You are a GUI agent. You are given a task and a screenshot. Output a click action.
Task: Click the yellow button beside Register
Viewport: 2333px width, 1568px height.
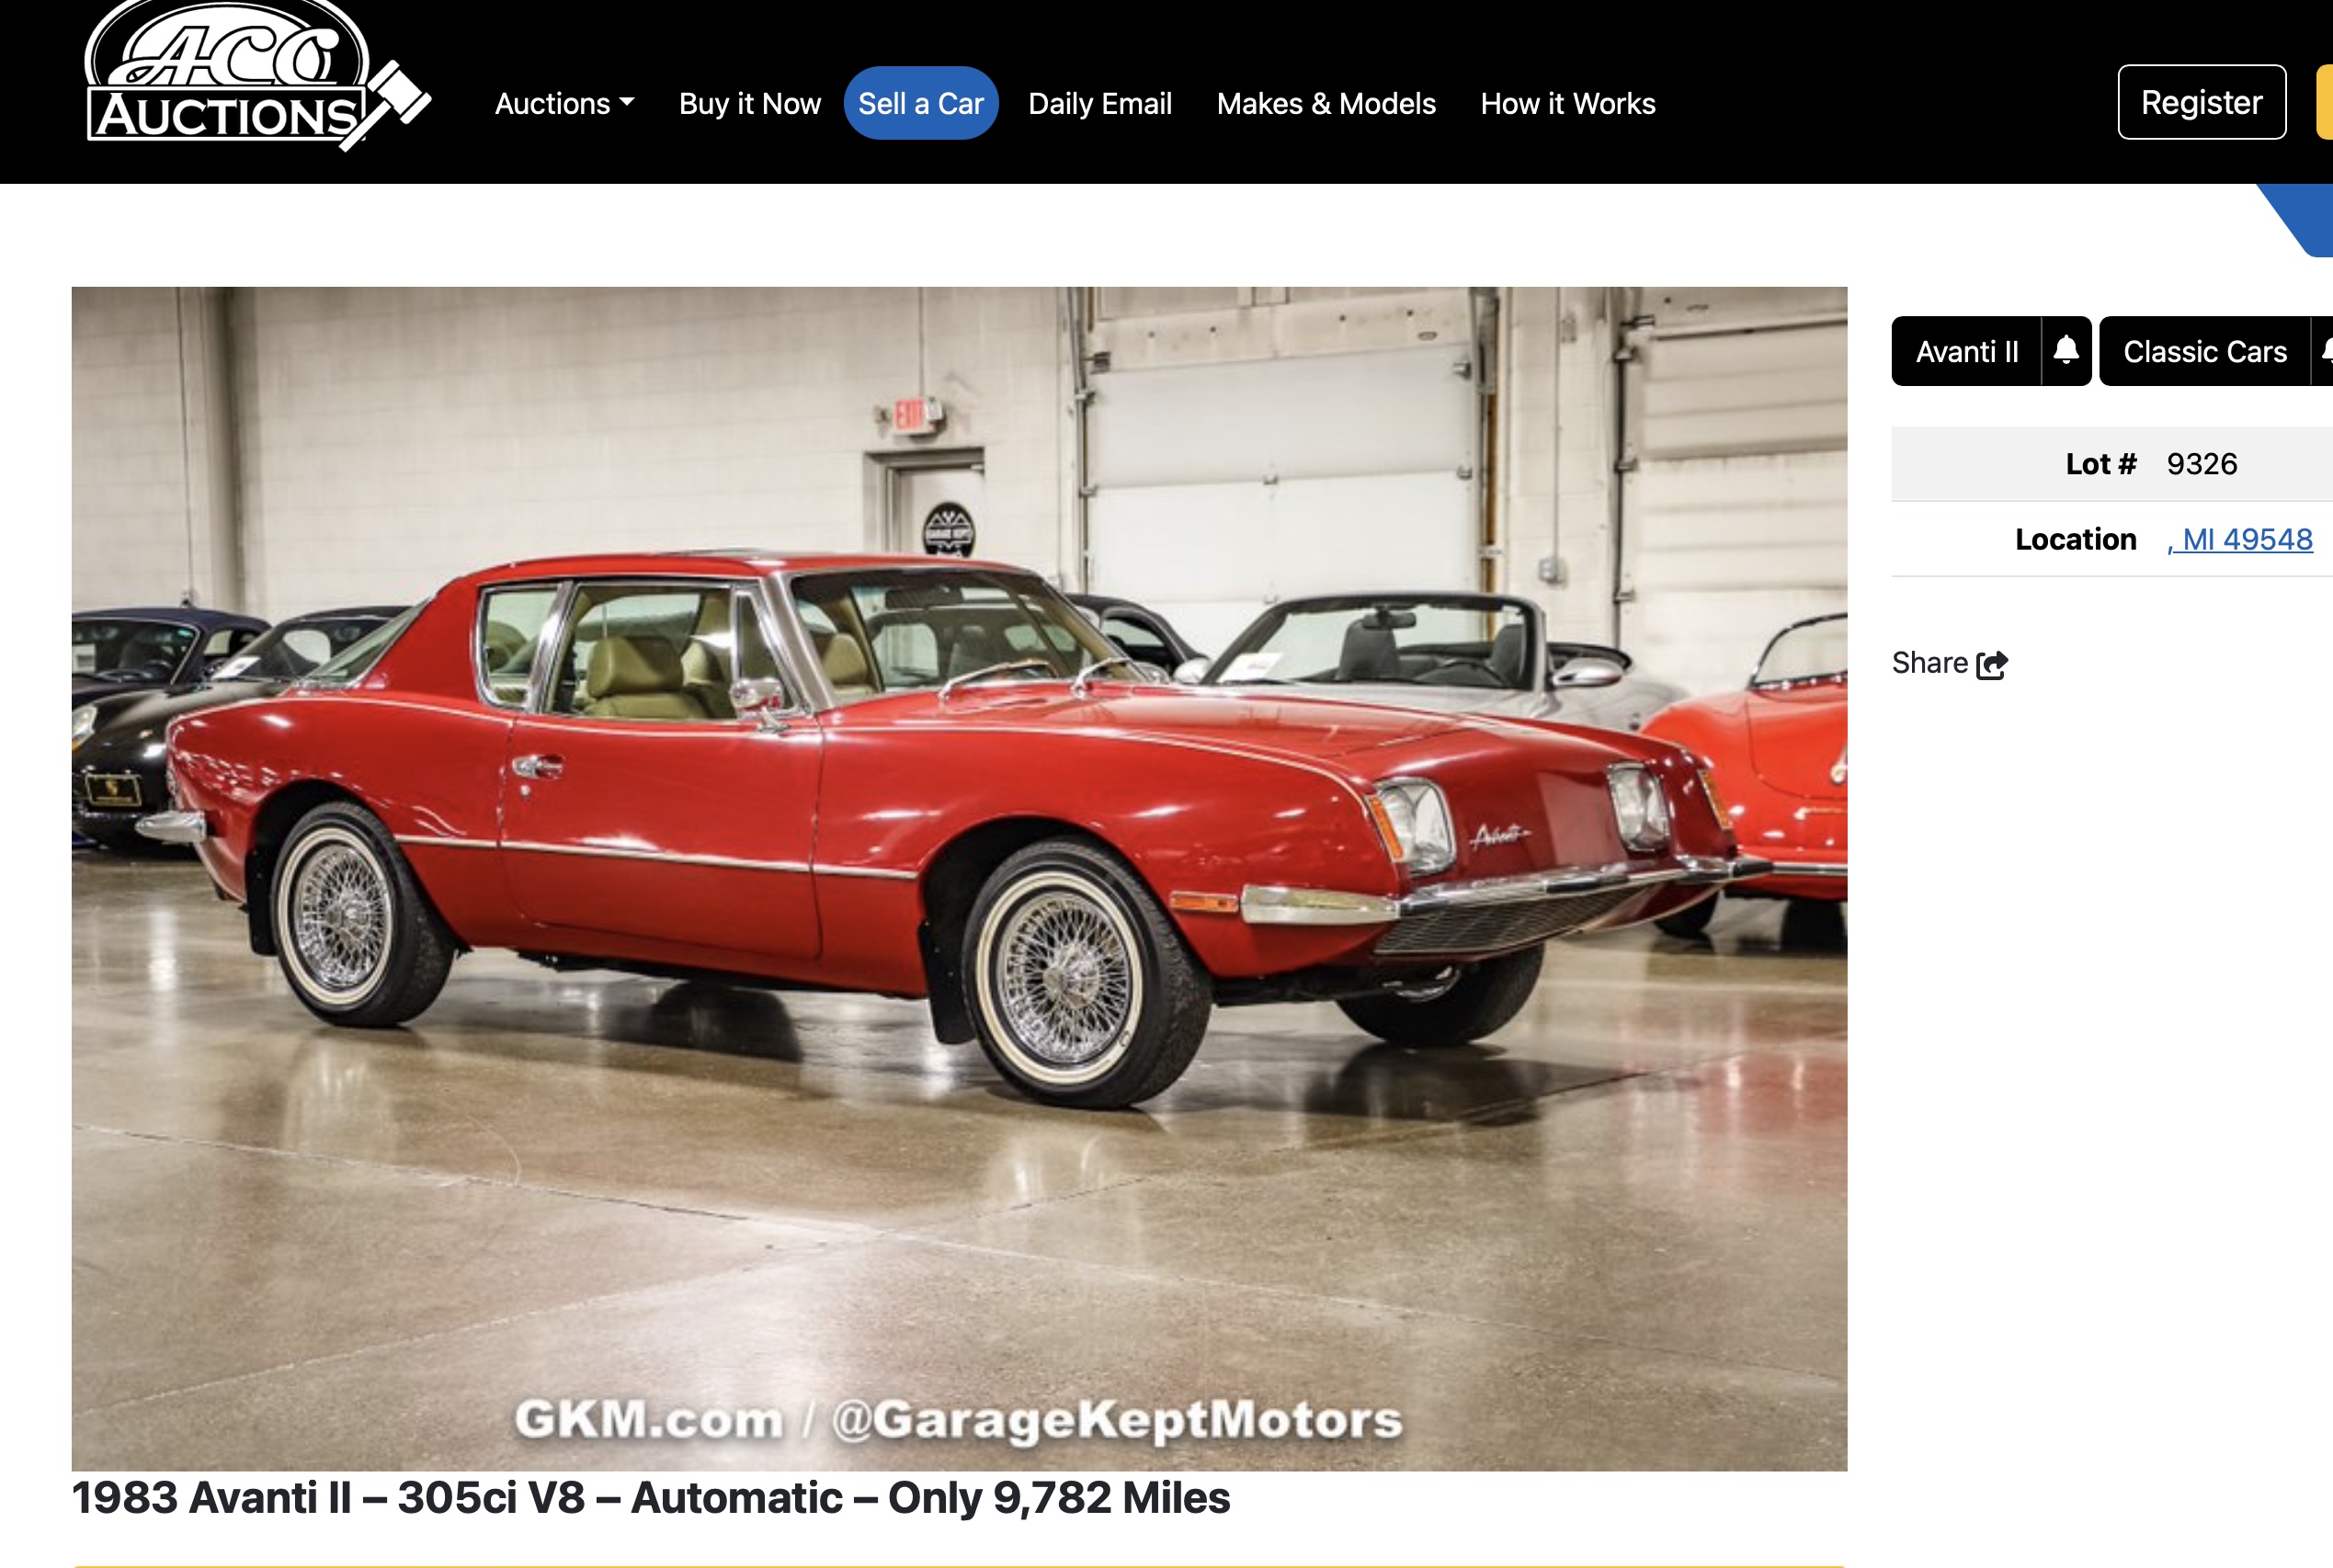[x=2325, y=102]
